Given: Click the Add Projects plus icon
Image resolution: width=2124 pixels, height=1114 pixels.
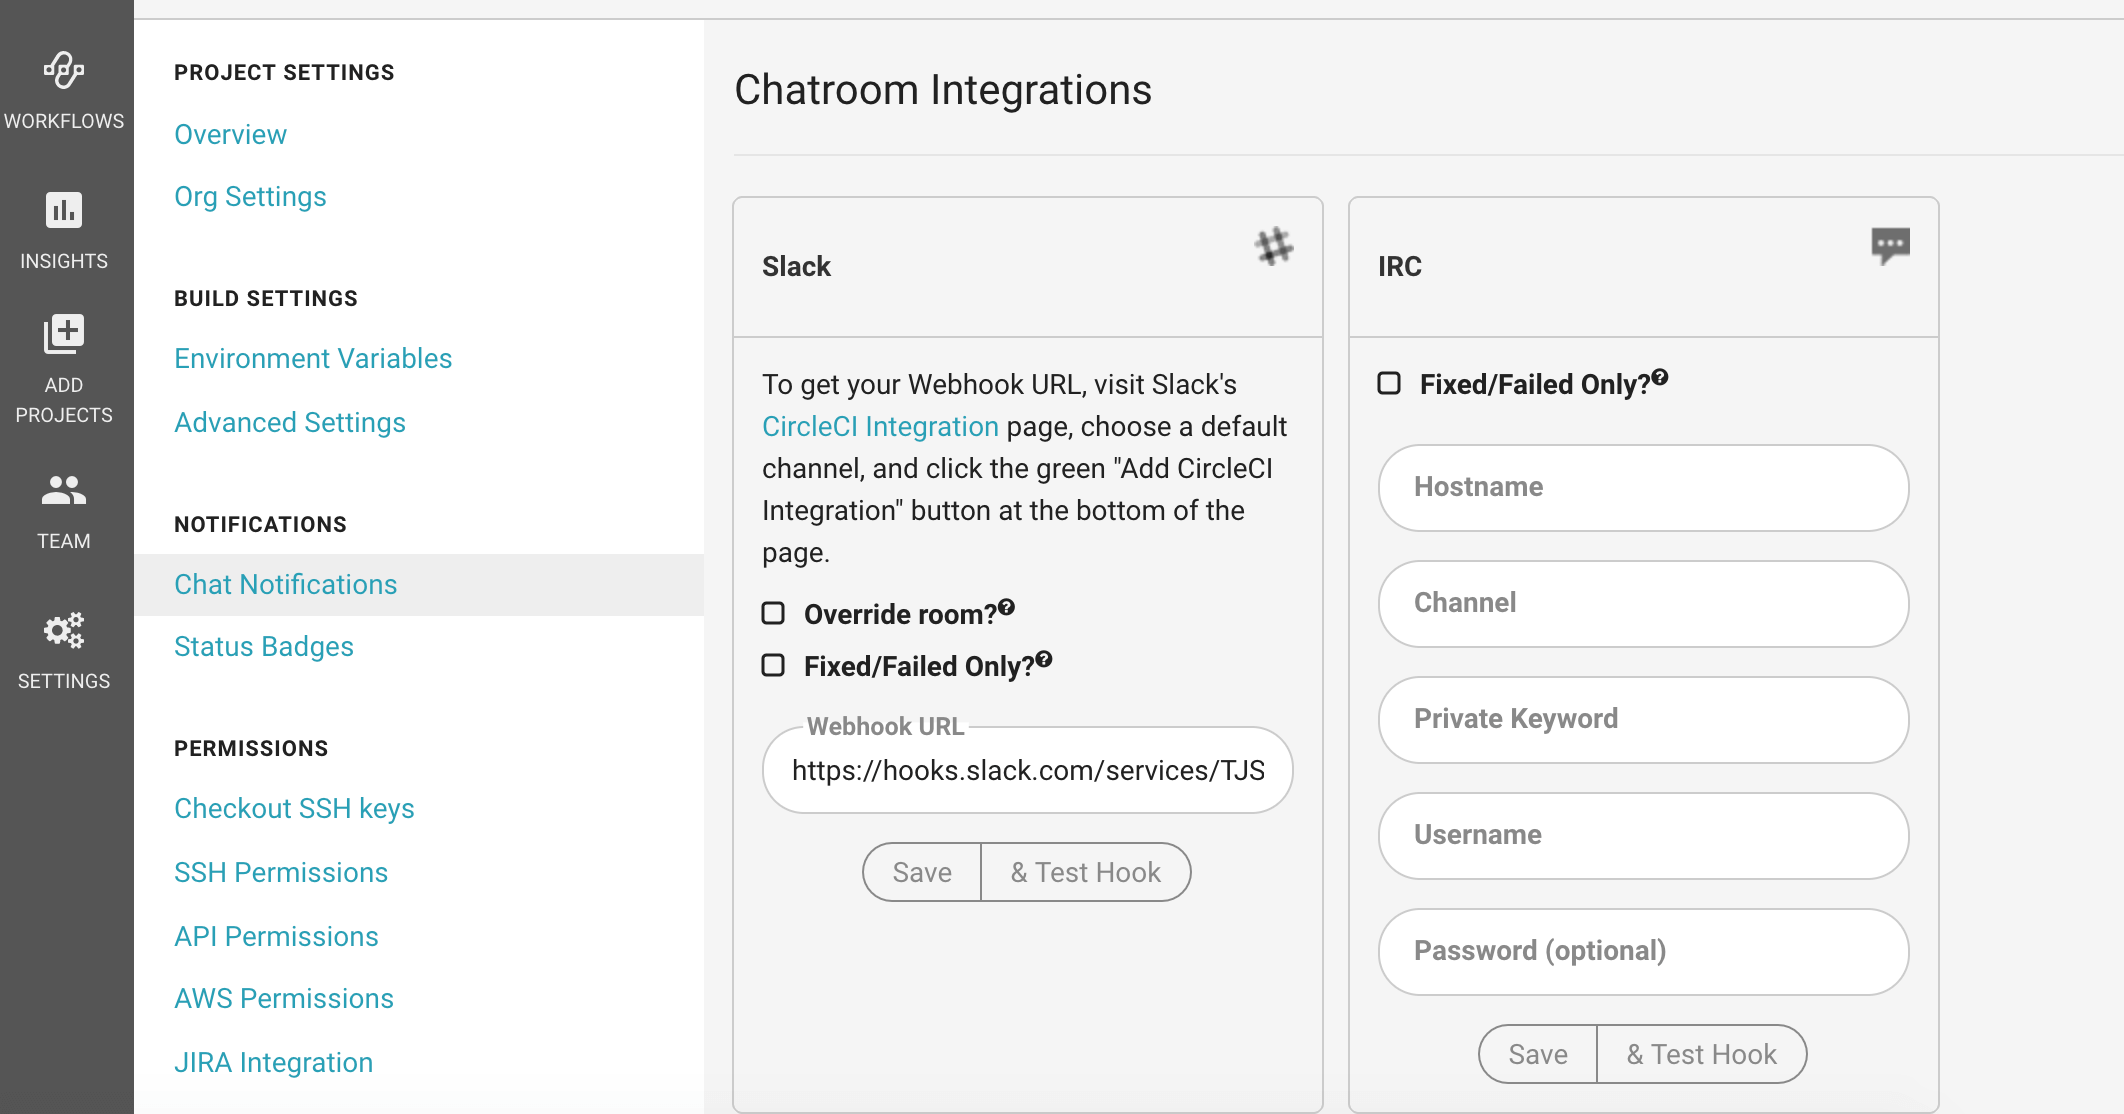Looking at the screenshot, I should [64, 334].
